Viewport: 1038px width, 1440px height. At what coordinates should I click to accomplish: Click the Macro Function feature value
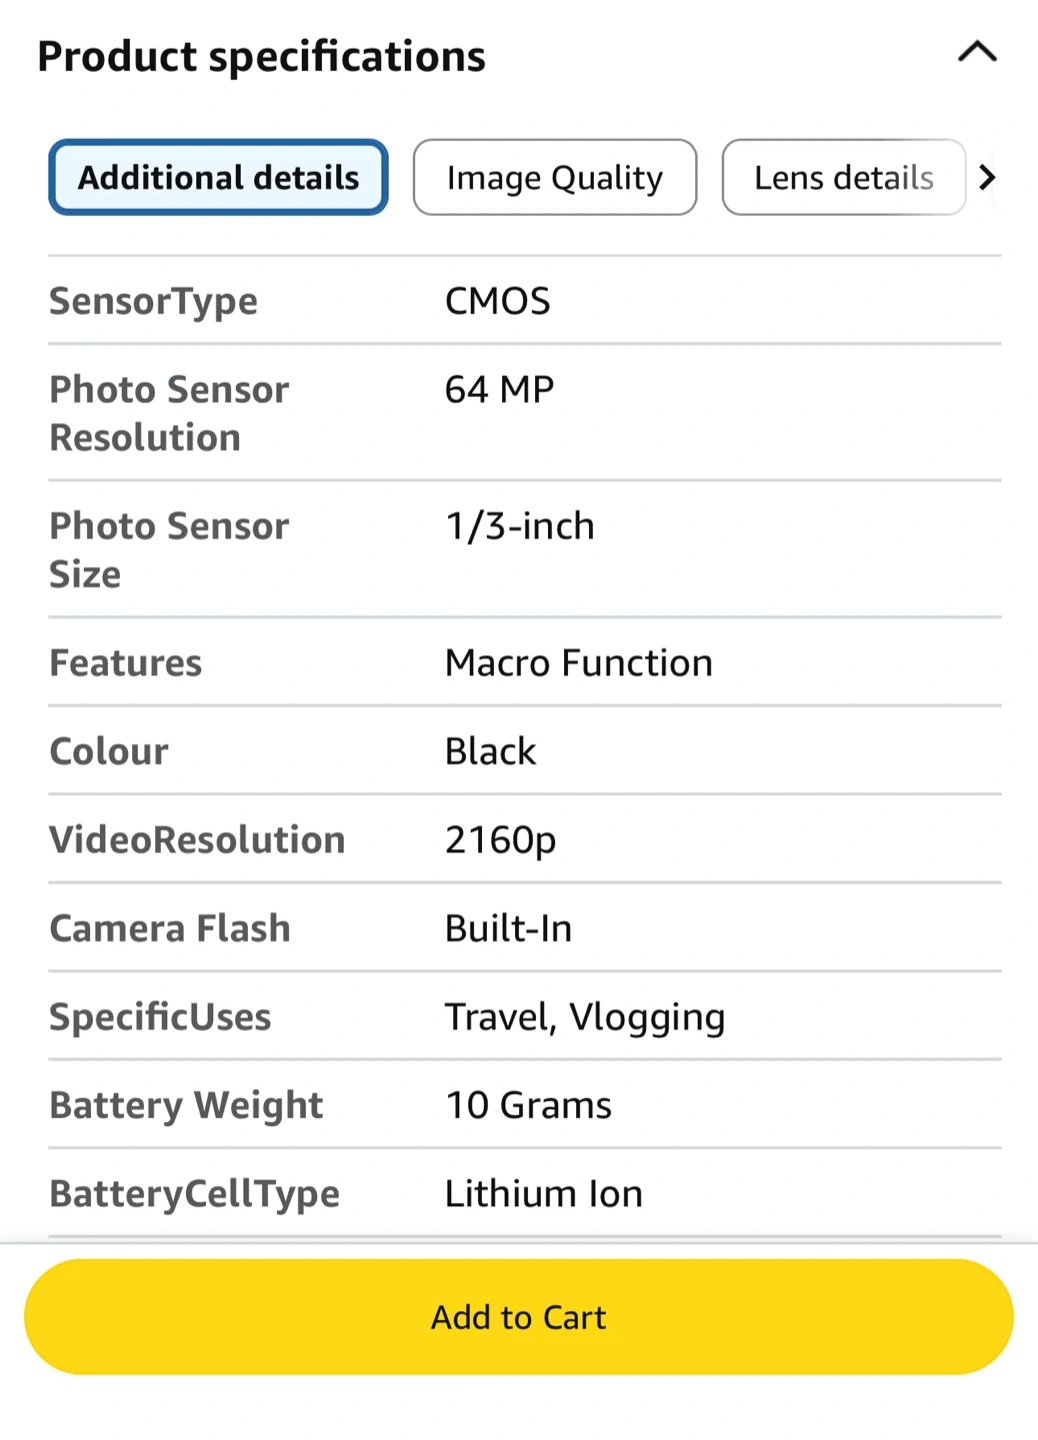coord(578,663)
